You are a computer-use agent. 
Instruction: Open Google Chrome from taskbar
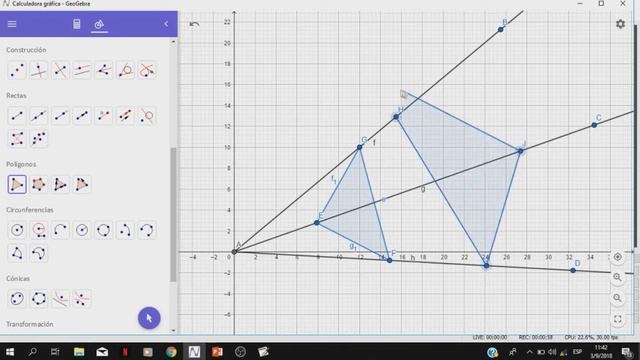click(171, 352)
